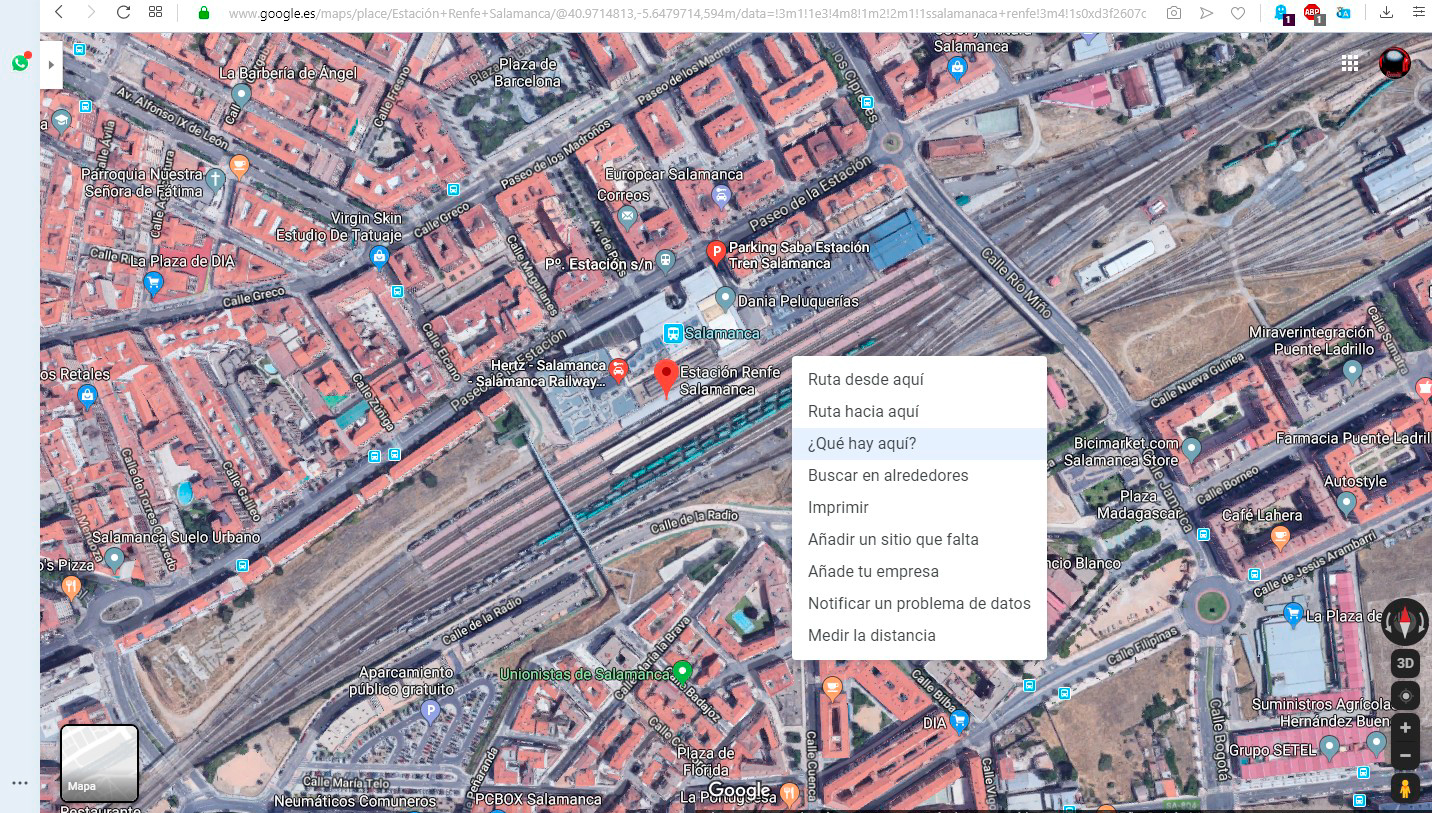Choose 'Ruta hacia aquí' in context menu

tap(919, 412)
